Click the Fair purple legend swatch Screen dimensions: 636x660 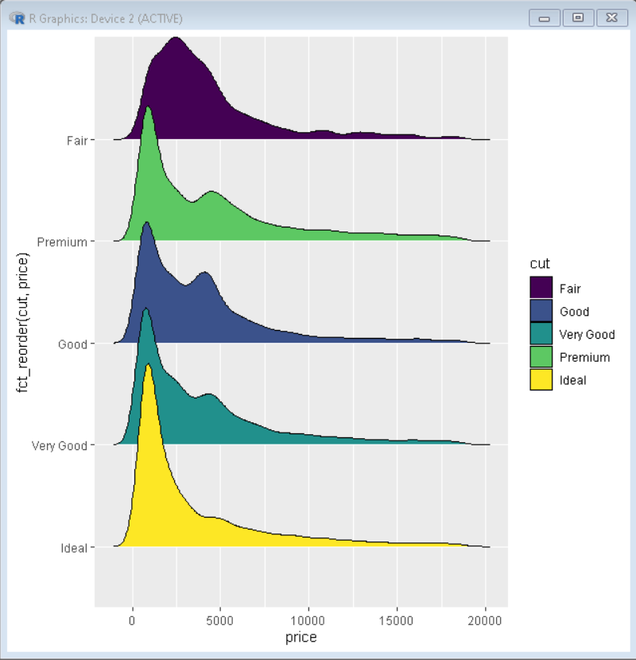(x=541, y=287)
